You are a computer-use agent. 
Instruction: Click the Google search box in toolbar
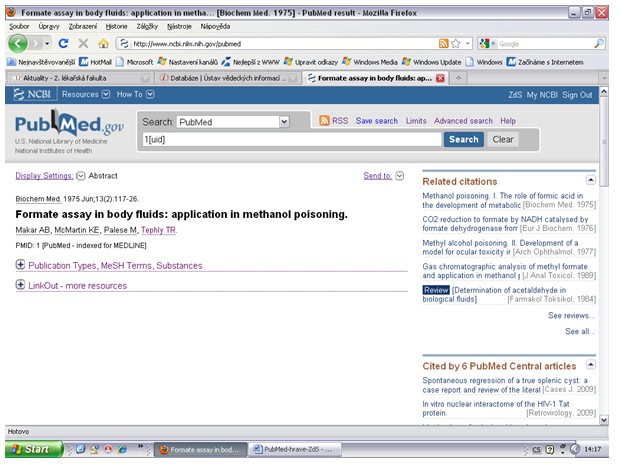tap(545, 44)
